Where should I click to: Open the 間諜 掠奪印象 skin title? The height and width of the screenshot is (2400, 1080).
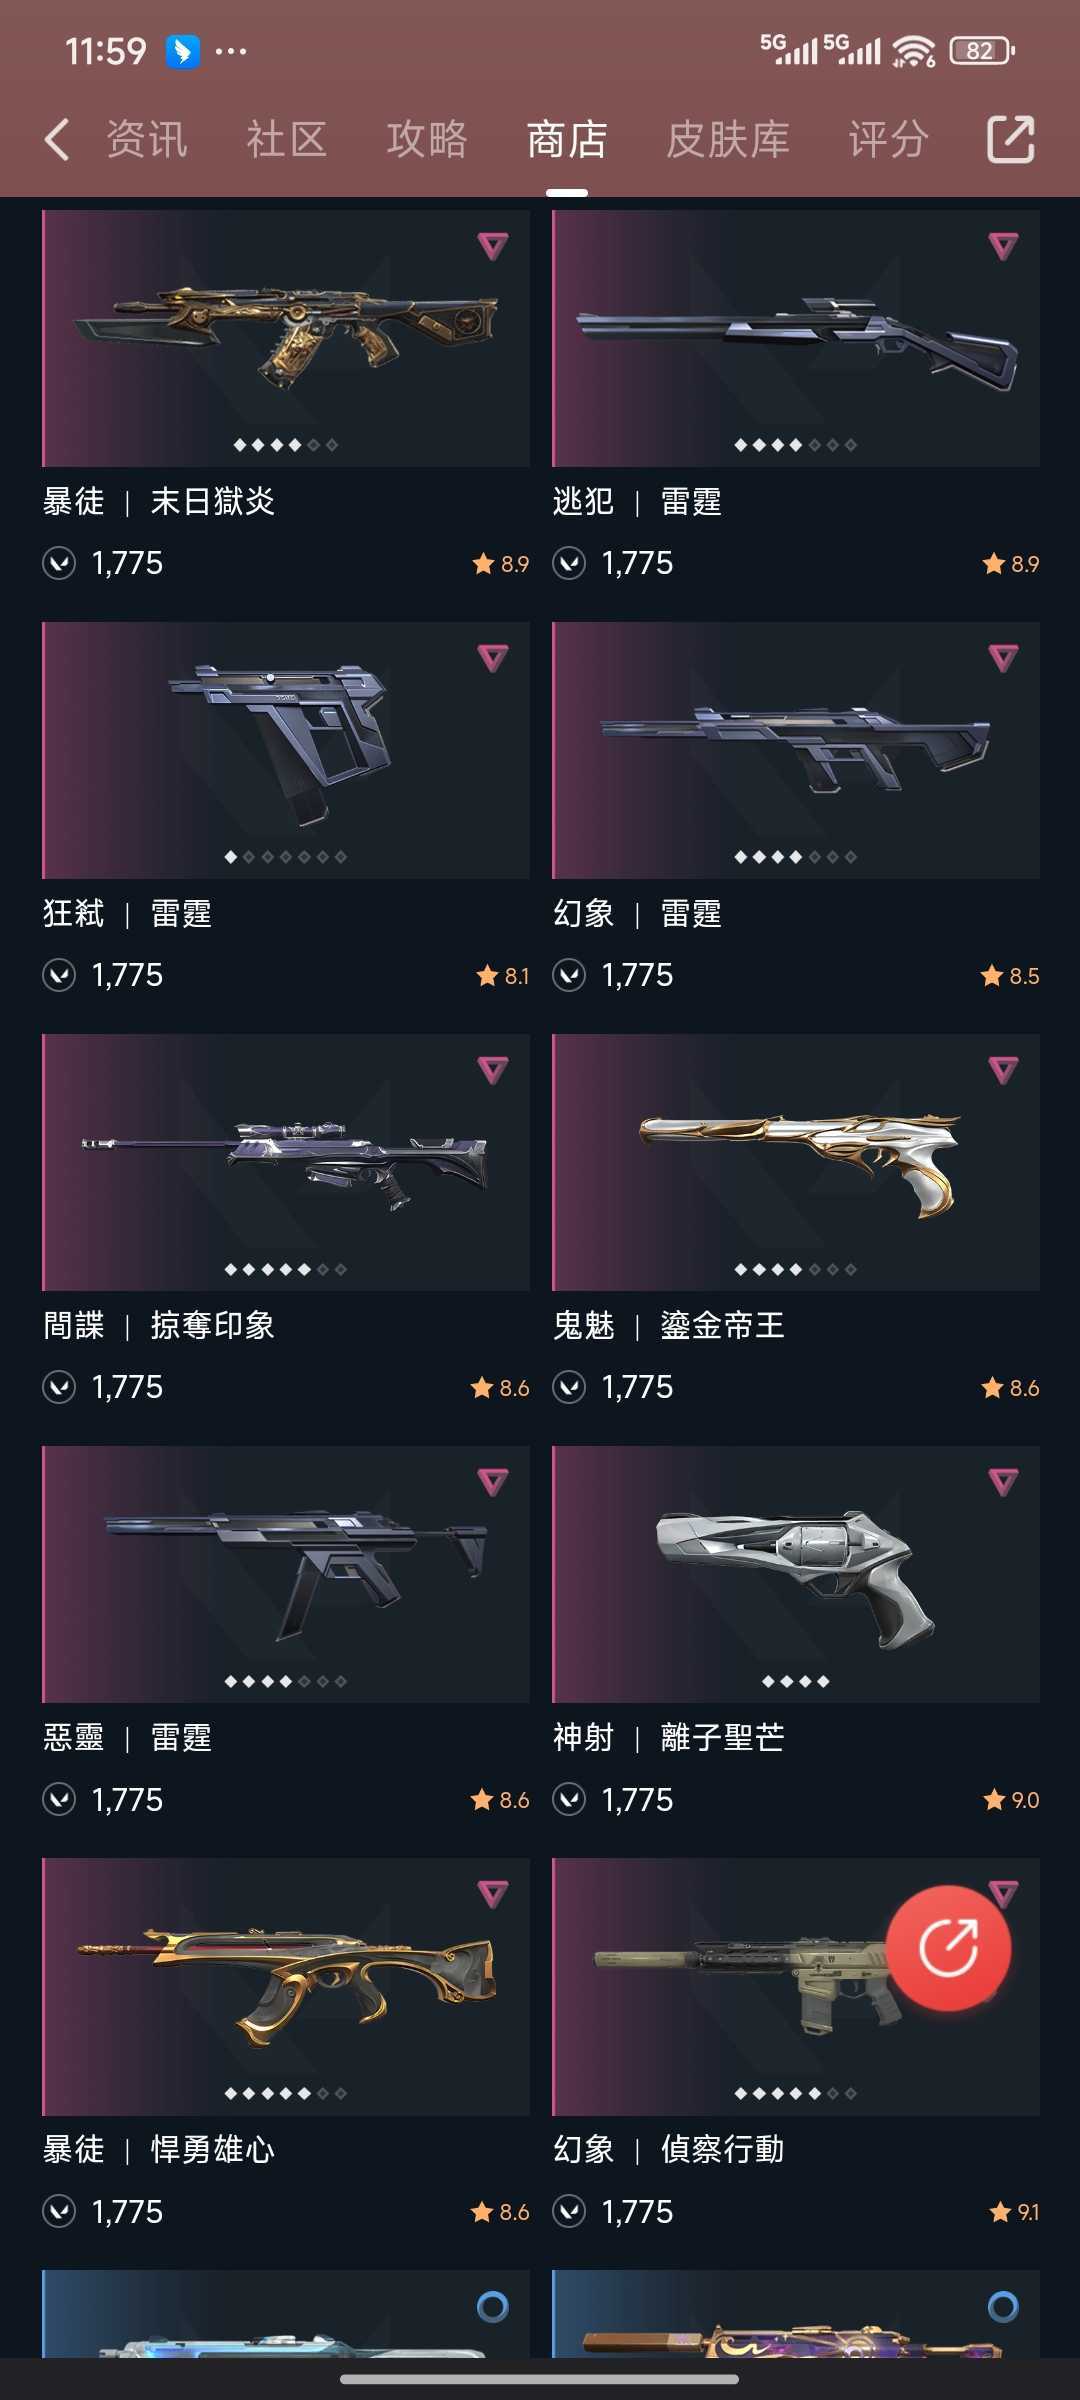[x=159, y=1326]
